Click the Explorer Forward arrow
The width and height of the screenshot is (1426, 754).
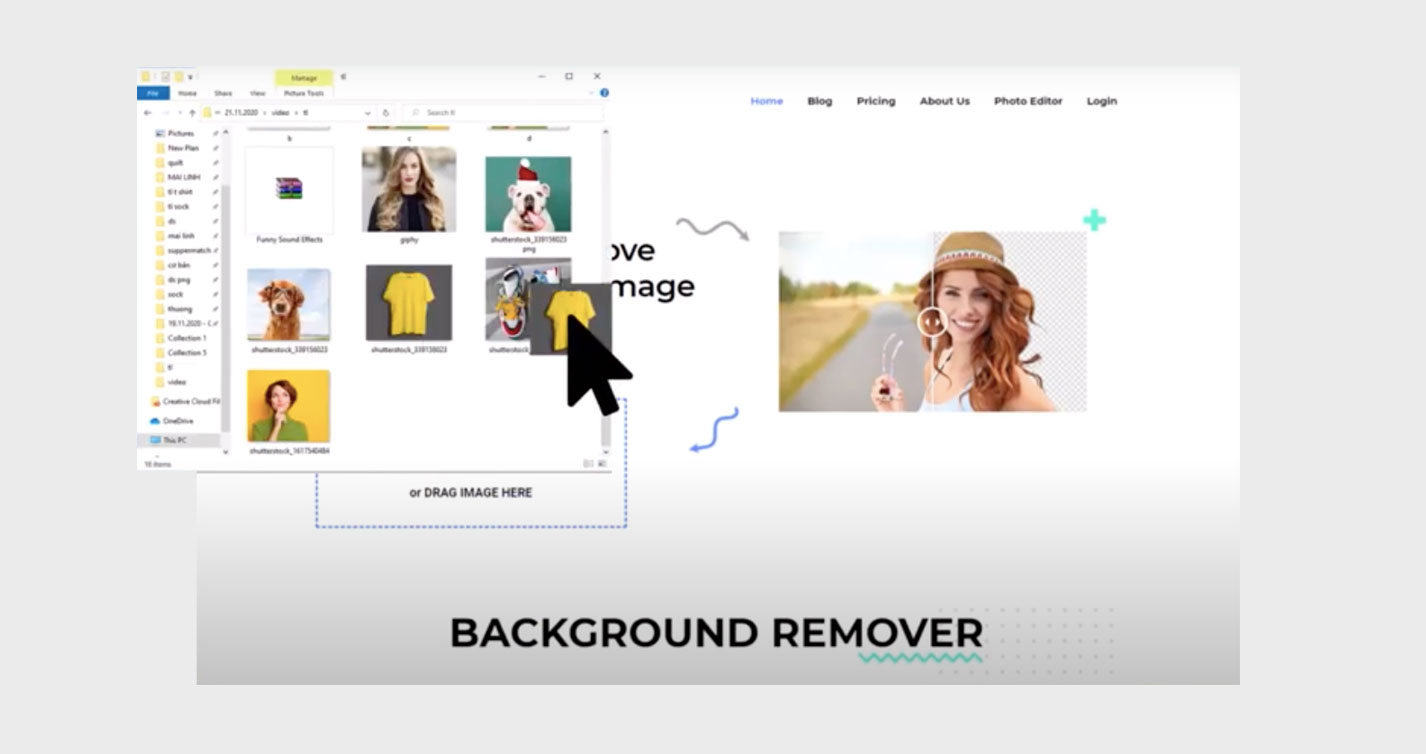tap(164, 113)
